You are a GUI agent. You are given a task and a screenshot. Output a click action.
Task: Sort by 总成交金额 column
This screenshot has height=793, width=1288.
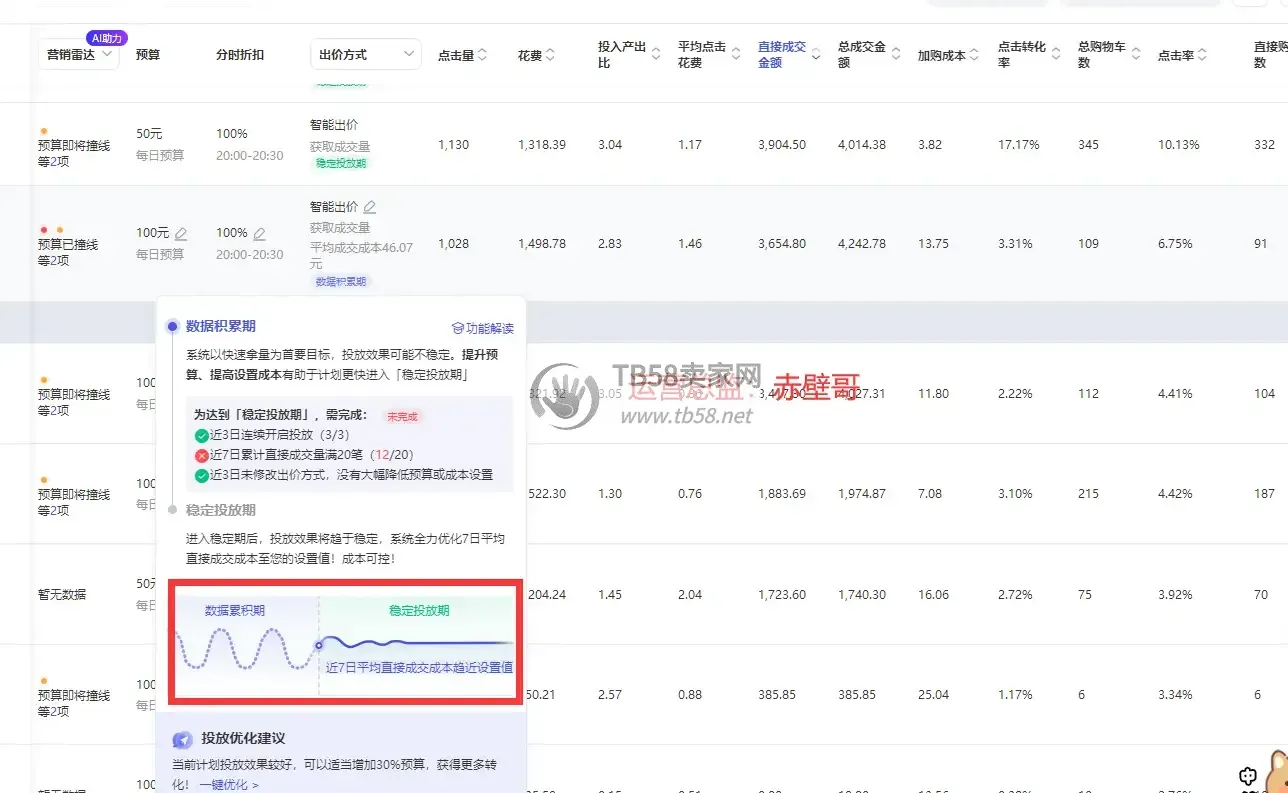pos(896,55)
